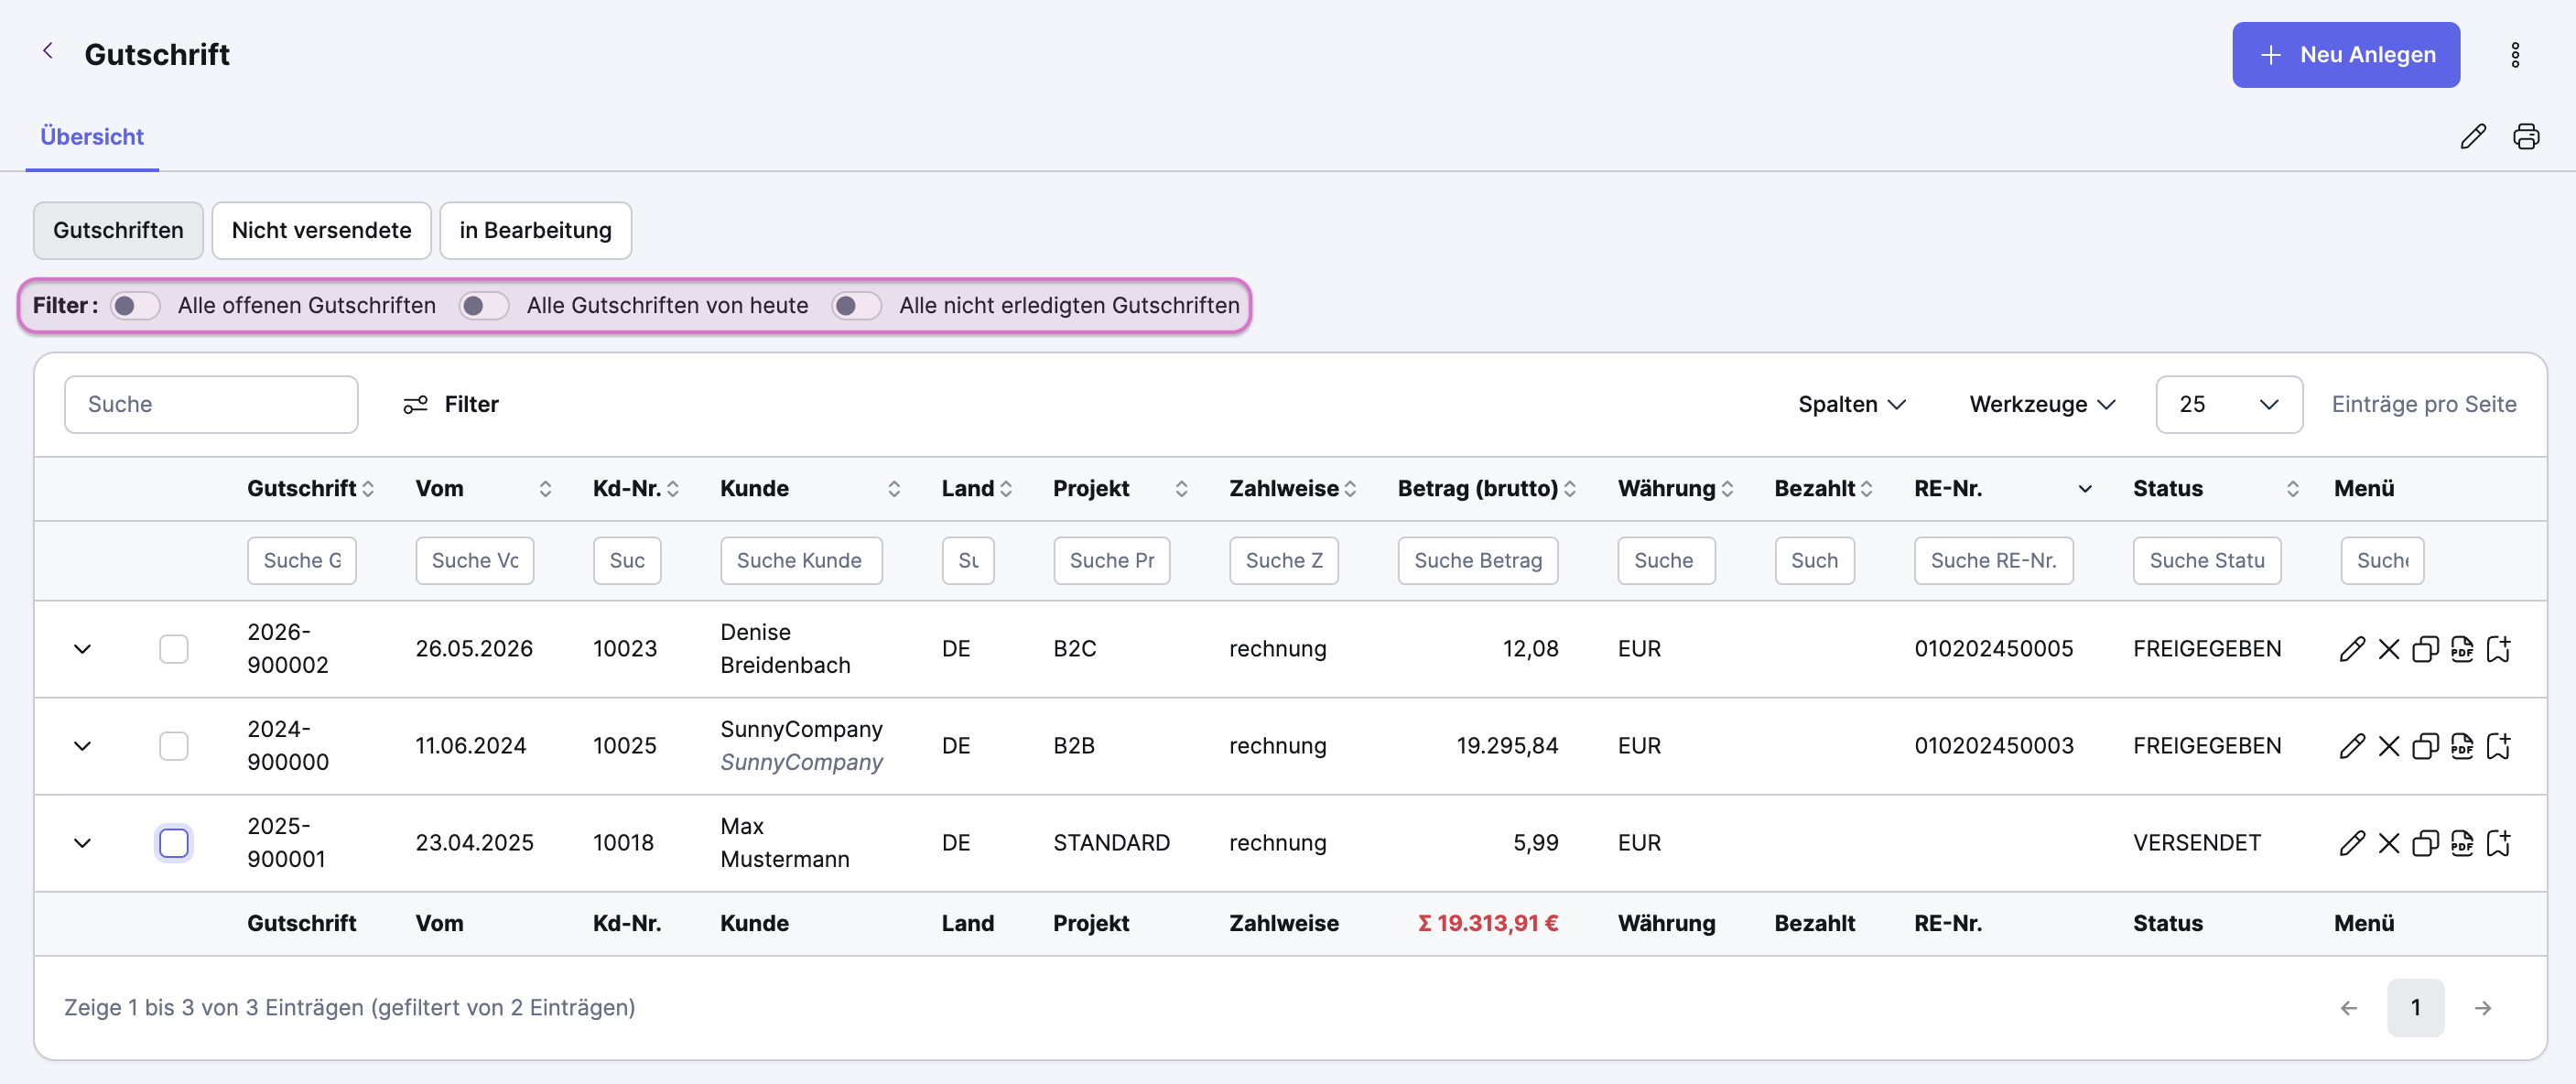Screen dimensions: 2576x1084
Task: Open the entries per page dropdown showing 25
Action: (2228, 404)
